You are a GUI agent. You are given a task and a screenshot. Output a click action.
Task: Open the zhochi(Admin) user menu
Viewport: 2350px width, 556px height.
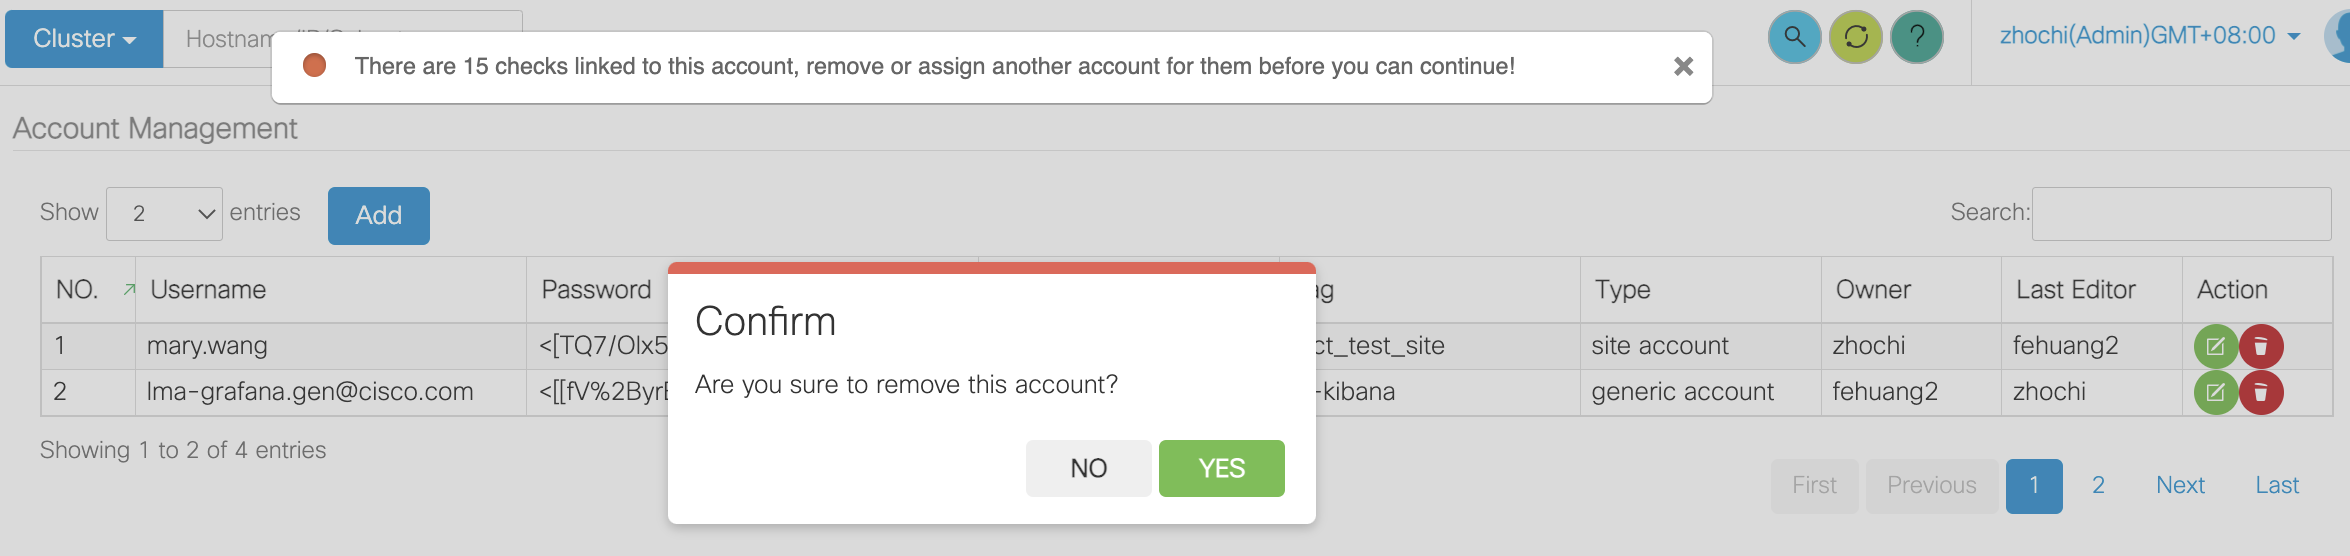[x=2150, y=36]
